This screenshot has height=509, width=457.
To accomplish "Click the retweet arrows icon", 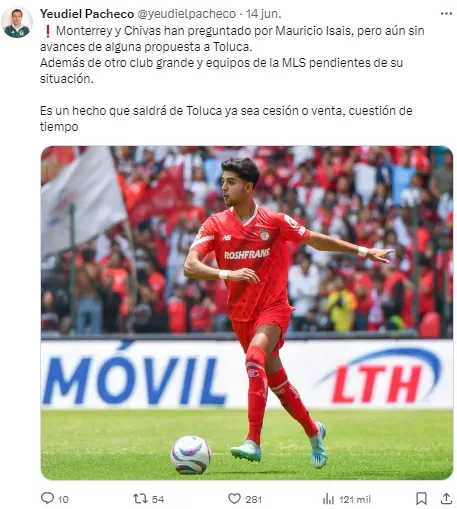I will tap(140, 499).
